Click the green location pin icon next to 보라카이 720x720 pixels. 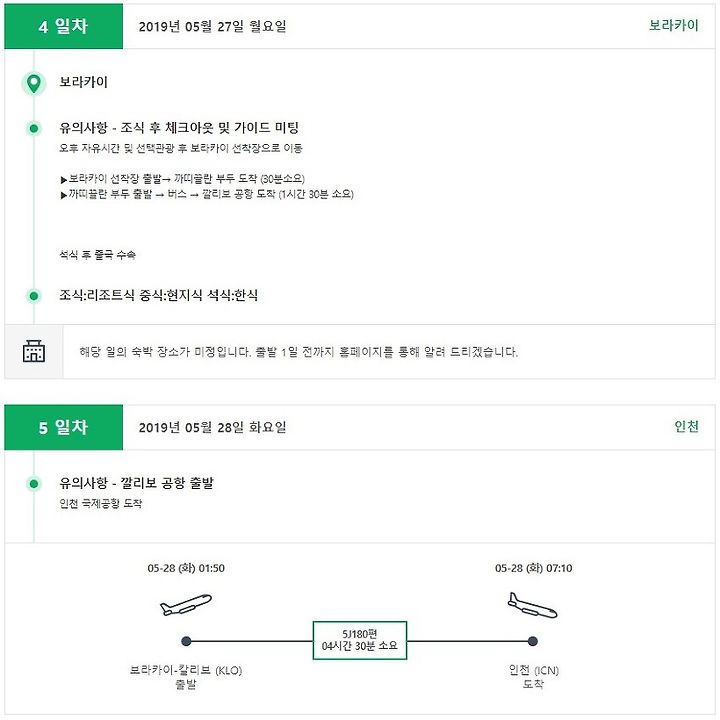pyautogui.click(x=34, y=84)
